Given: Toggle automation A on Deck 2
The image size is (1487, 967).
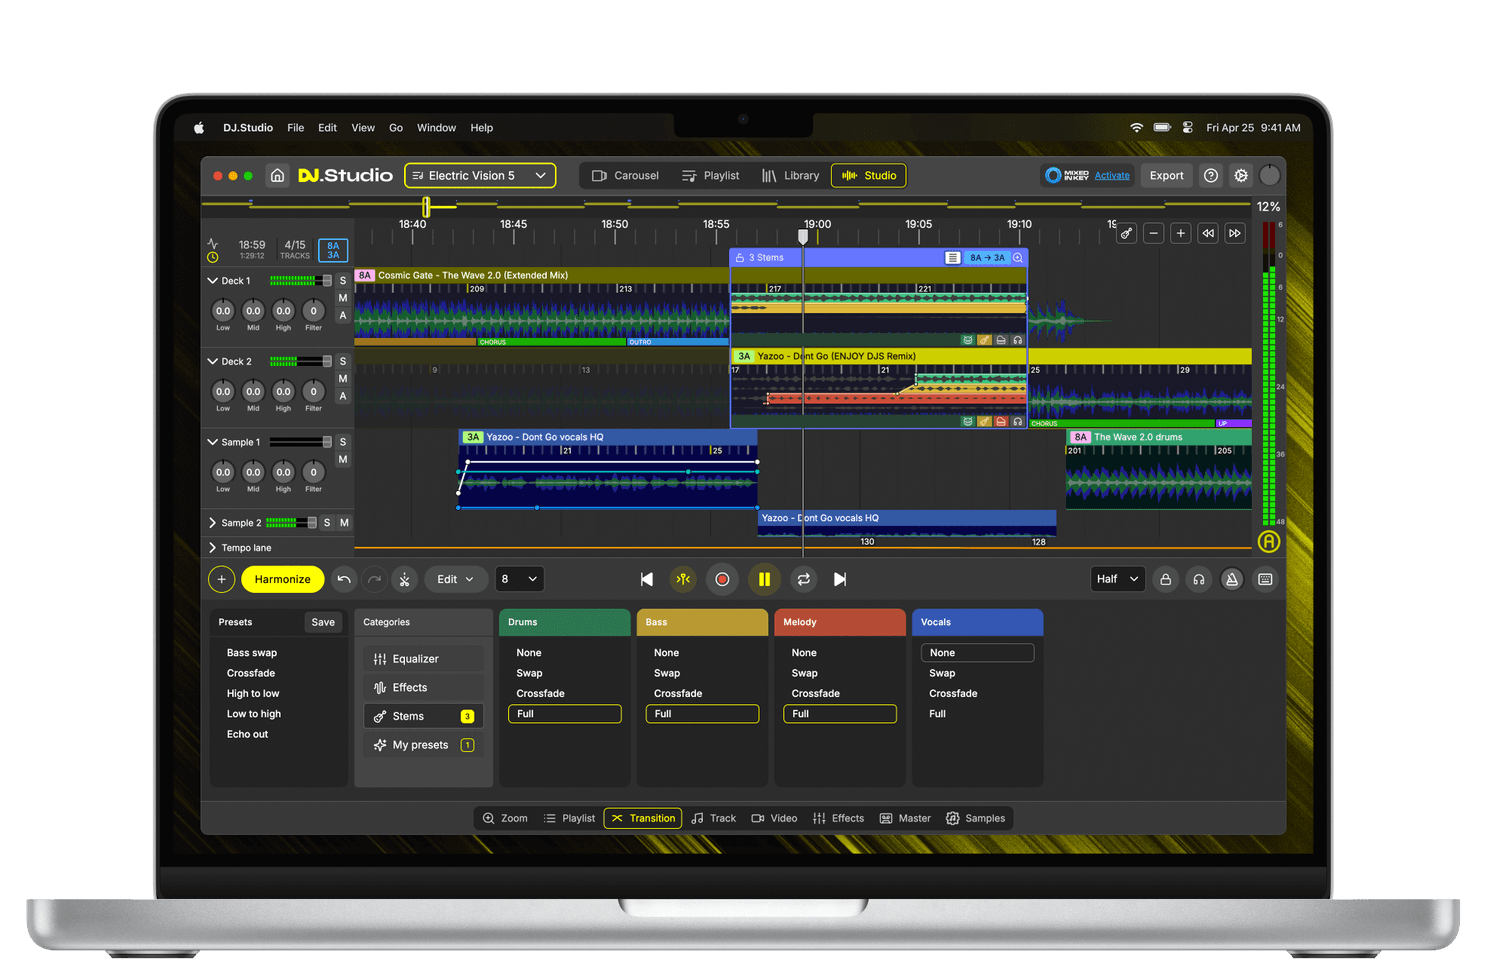Looking at the screenshot, I should point(343,396).
